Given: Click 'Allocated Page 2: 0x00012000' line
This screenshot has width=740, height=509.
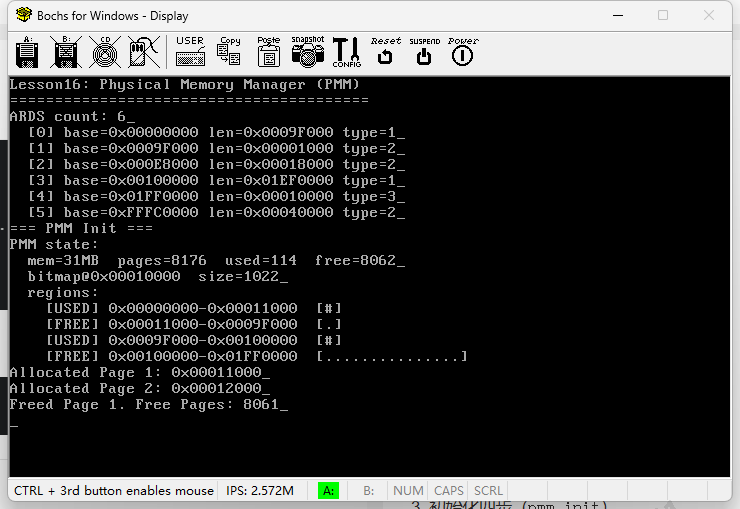Looking at the screenshot, I should pos(140,389).
